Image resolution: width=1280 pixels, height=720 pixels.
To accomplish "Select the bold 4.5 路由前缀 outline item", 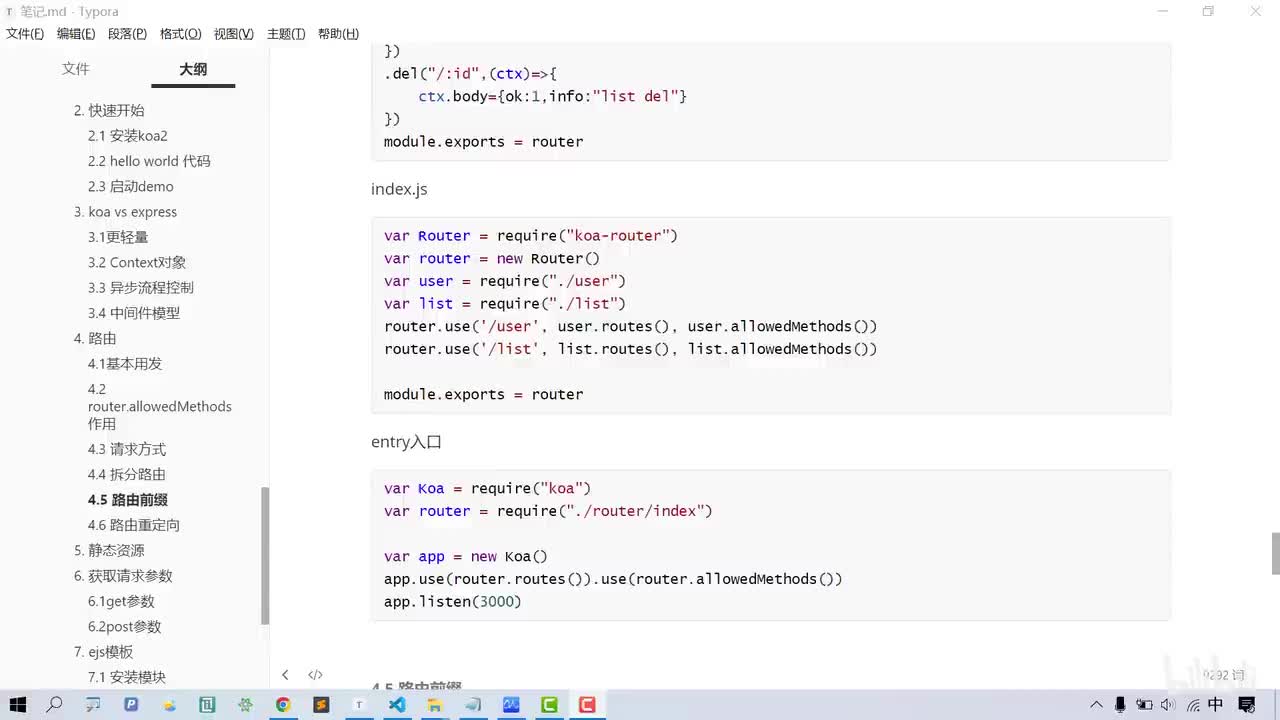I will pos(128,500).
